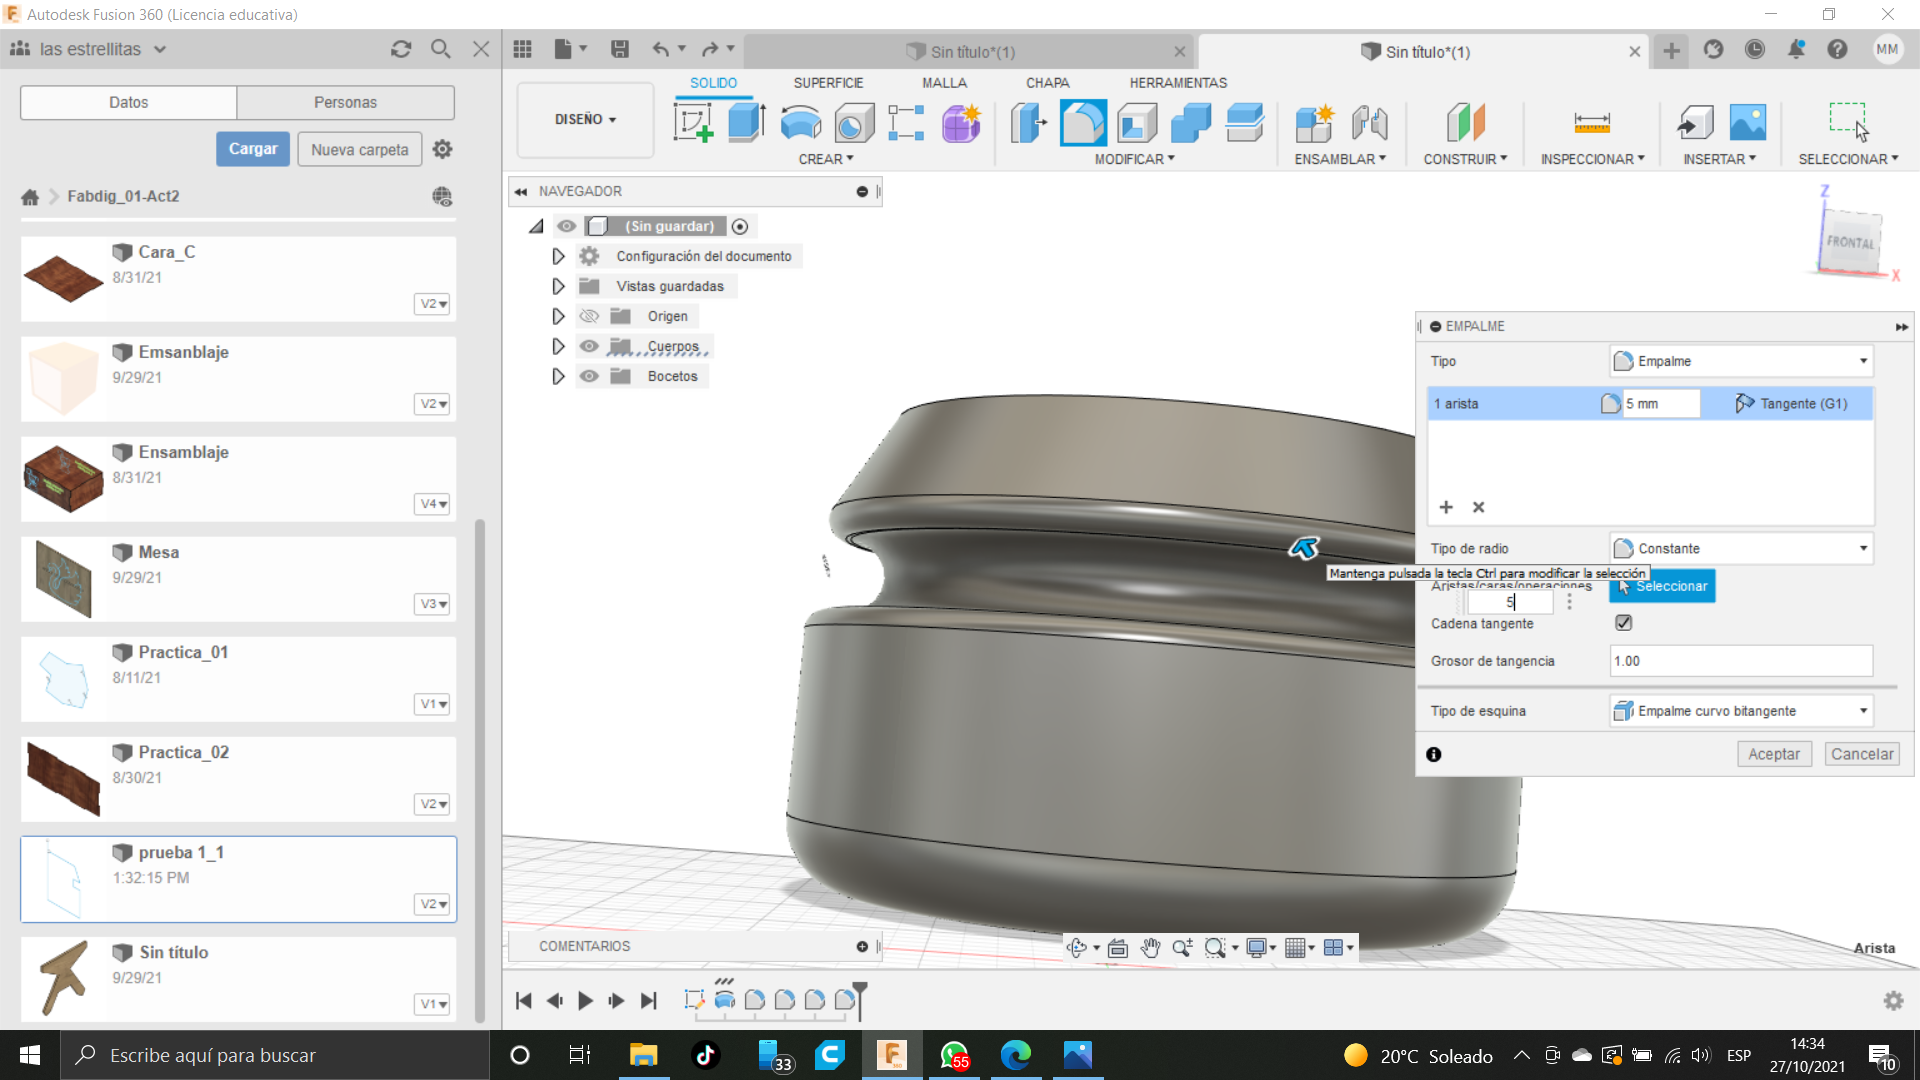Toggle visibility of Bocetos folder
This screenshot has height=1080, width=1920.
coord(589,376)
